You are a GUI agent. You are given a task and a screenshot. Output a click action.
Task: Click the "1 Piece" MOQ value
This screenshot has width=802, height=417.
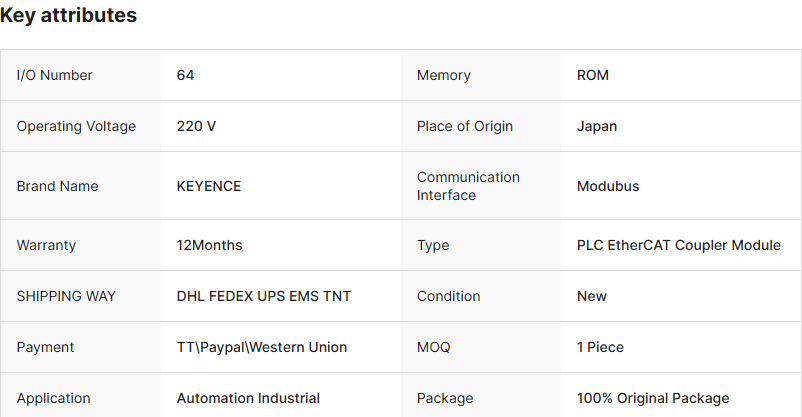(600, 347)
